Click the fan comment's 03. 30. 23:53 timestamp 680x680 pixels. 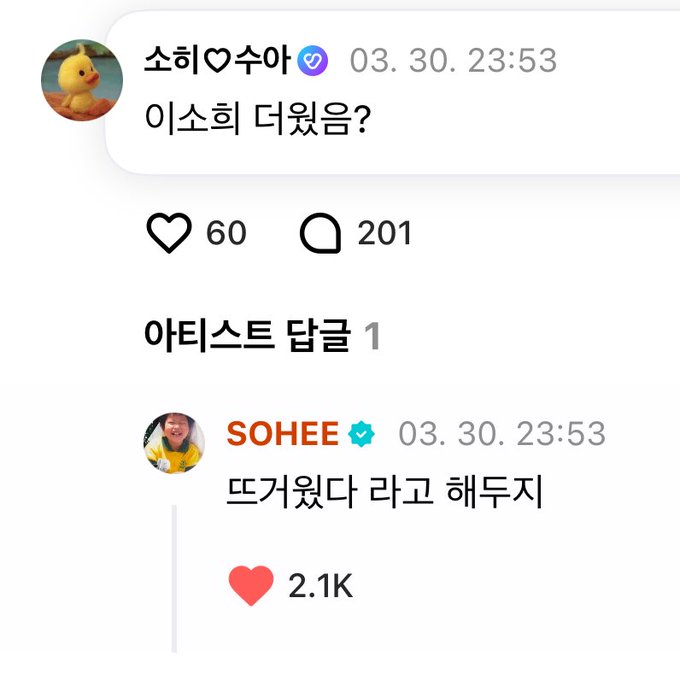(452, 61)
